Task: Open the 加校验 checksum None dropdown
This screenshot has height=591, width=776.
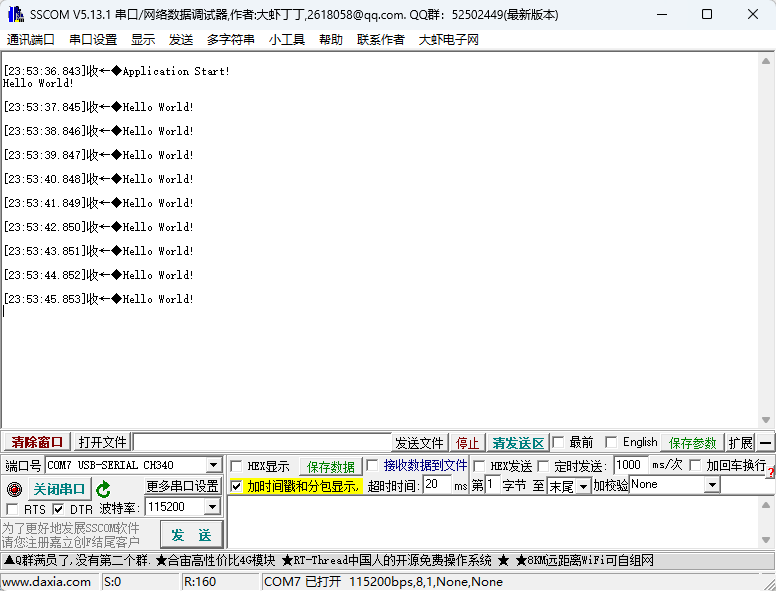Action: [712, 485]
